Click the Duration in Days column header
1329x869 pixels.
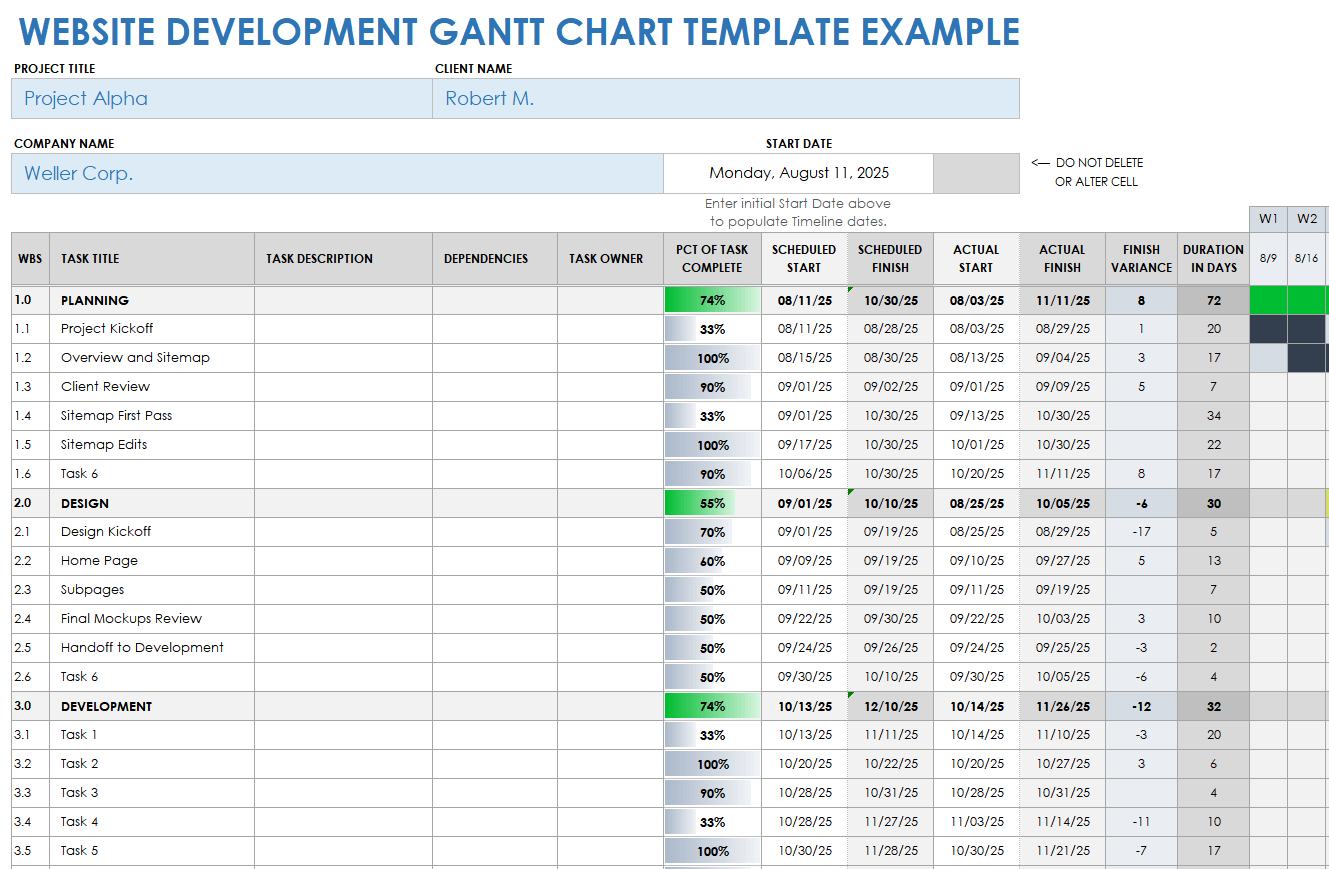[1213, 259]
